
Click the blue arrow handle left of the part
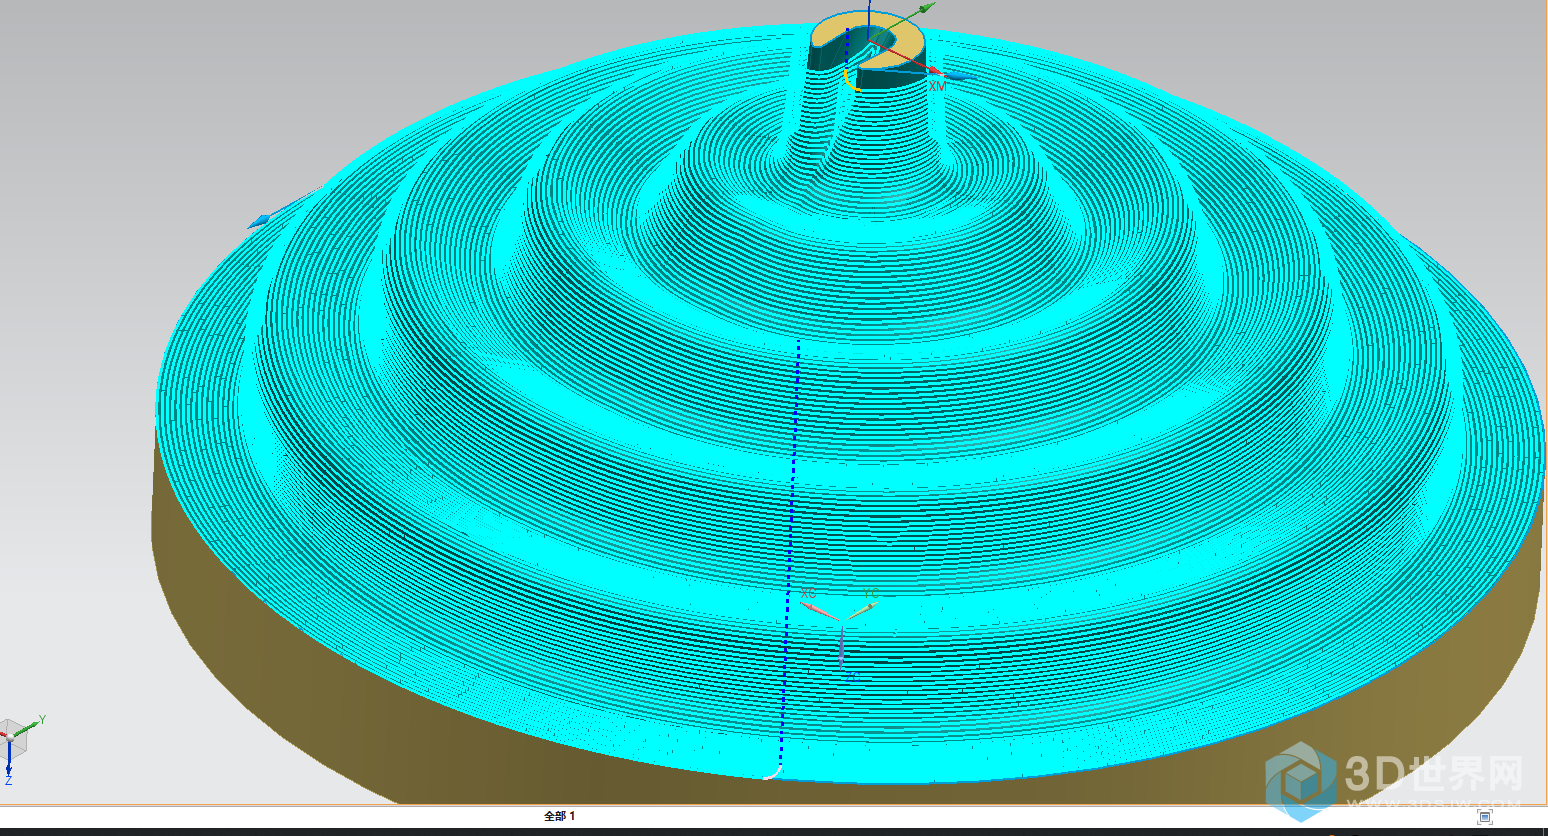coord(260,220)
